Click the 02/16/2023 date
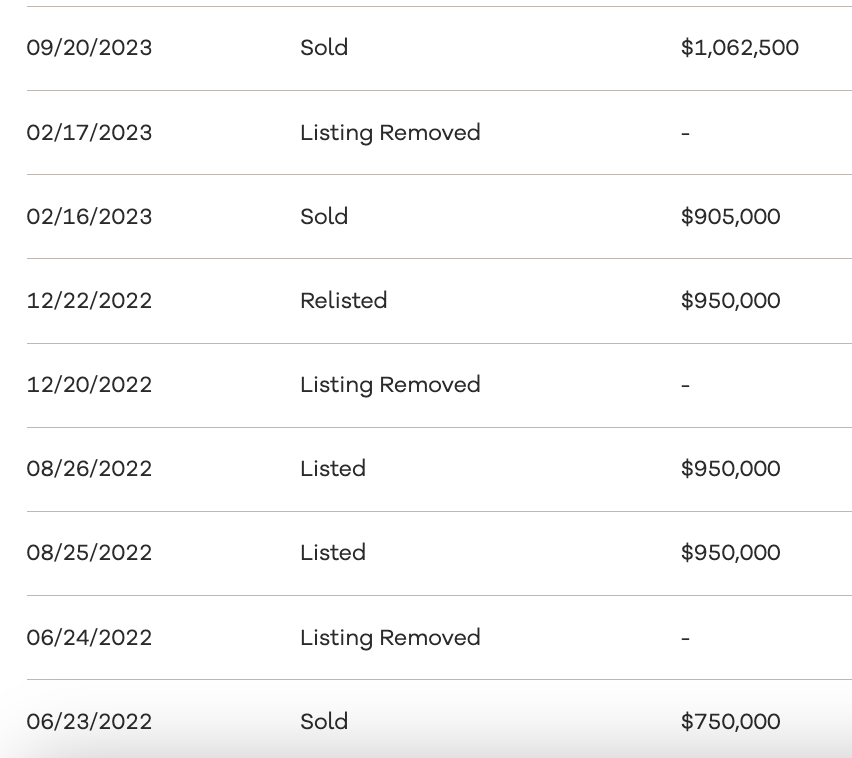Viewport: 852px width, 758px height. click(89, 217)
